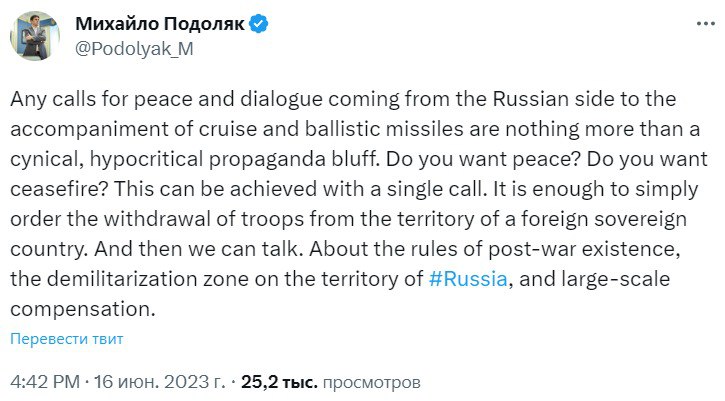The height and width of the screenshot is (401, 725).
Task: Open the #Russia hashtag link
Action: tap(469, 281)
